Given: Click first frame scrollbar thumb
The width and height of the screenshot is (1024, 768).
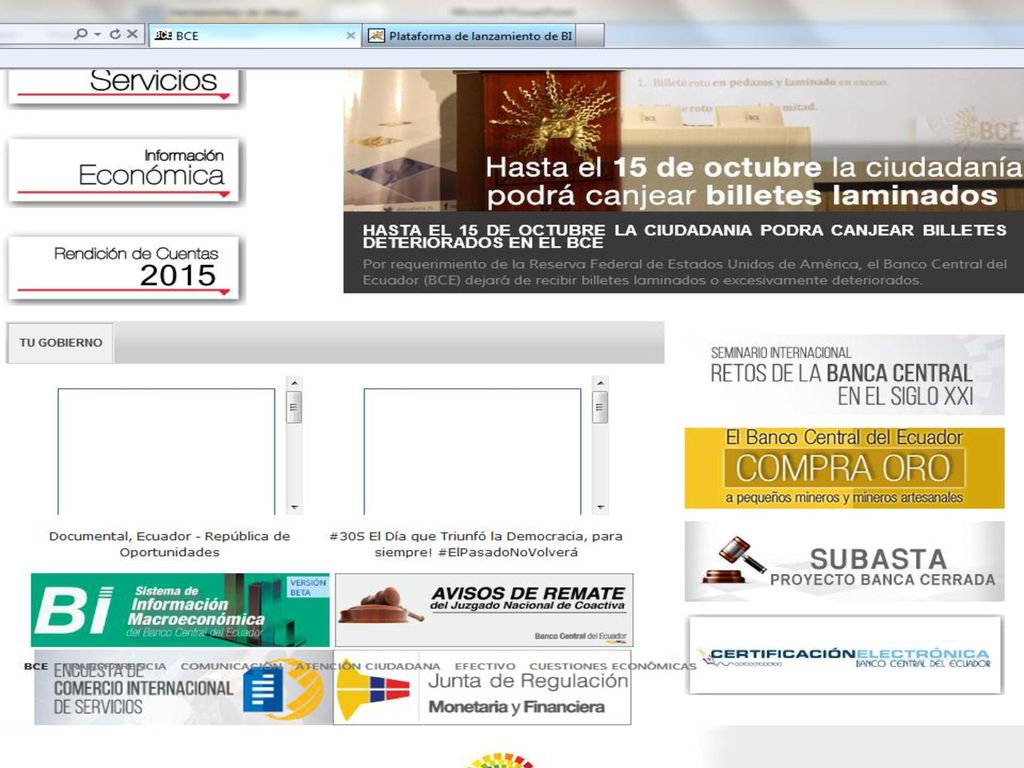Looking at the screenshot, I should coord(295,408).
